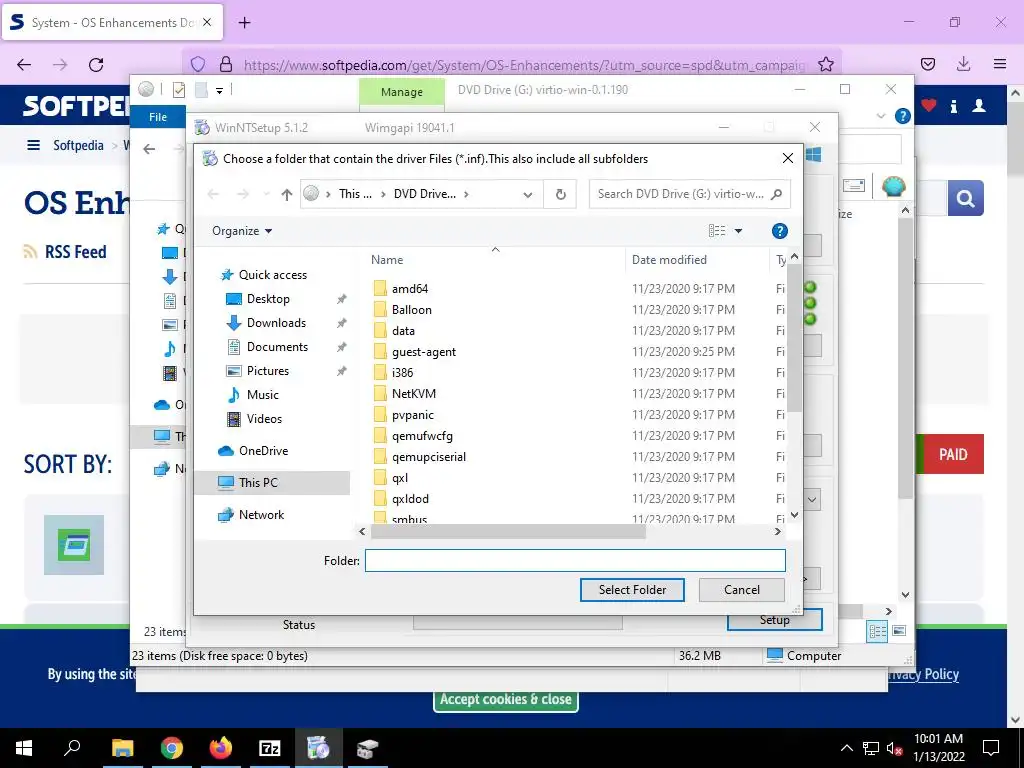1024x768 pixels.
Task: Open Pictures in the navigation pane
Action: tap(268, 371)
